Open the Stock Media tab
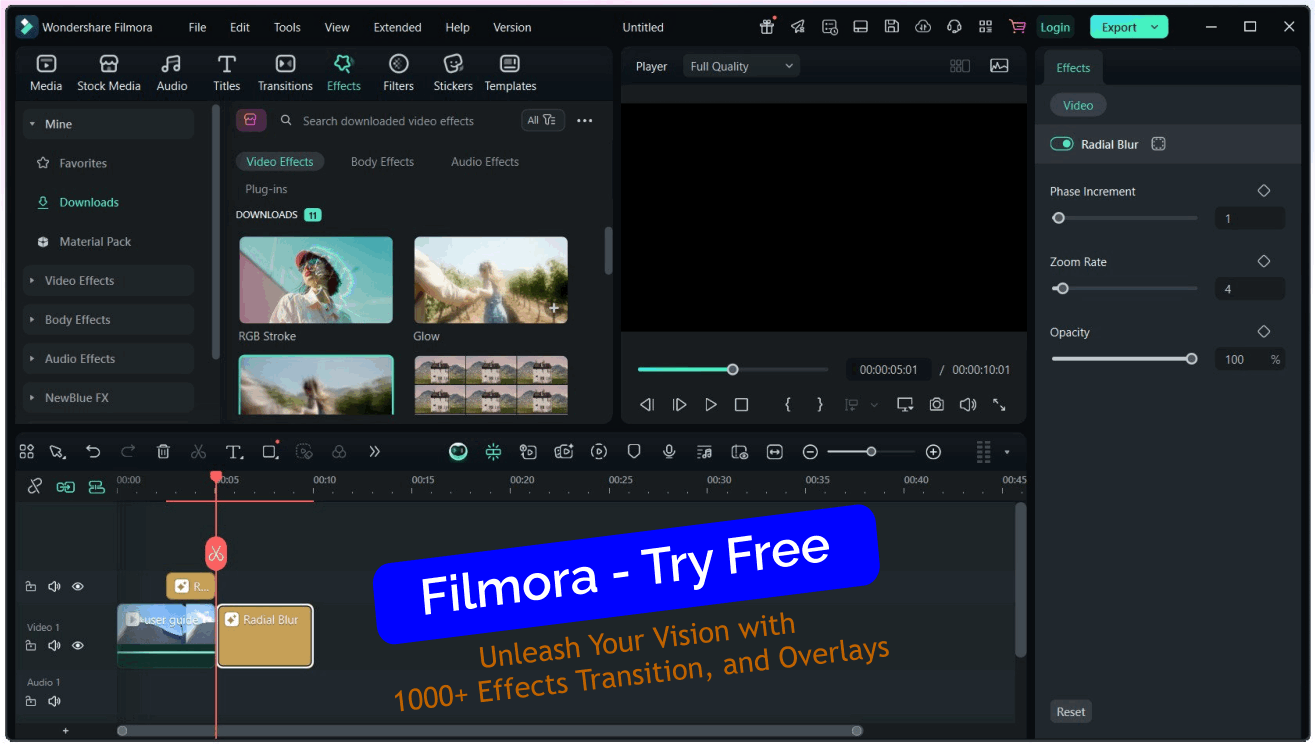The width and height of the screenshot is (1315, 745). point(109,73)
